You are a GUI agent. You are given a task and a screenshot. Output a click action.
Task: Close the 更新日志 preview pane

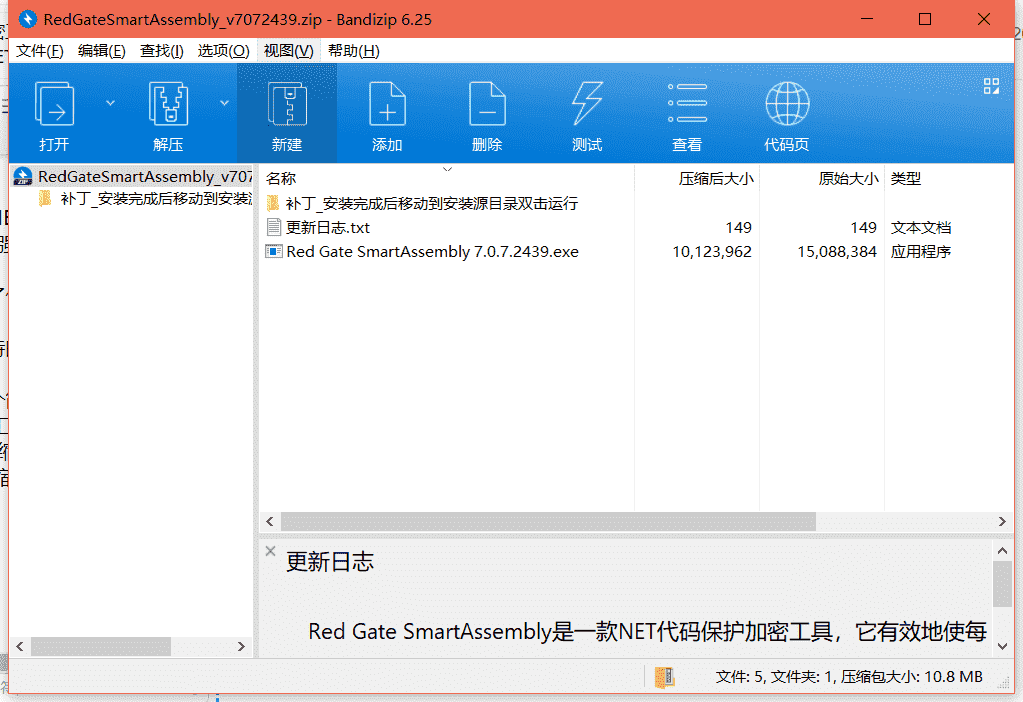(x=270, y=551)
